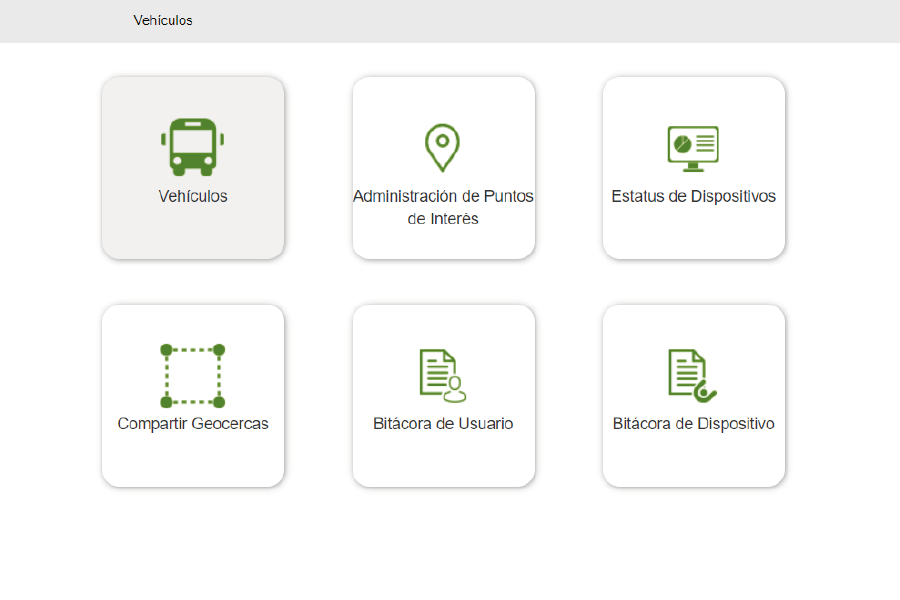900x600 pixels.
Task: Open Administración de Puntos de Interés label
Action: tap(443, 207)
